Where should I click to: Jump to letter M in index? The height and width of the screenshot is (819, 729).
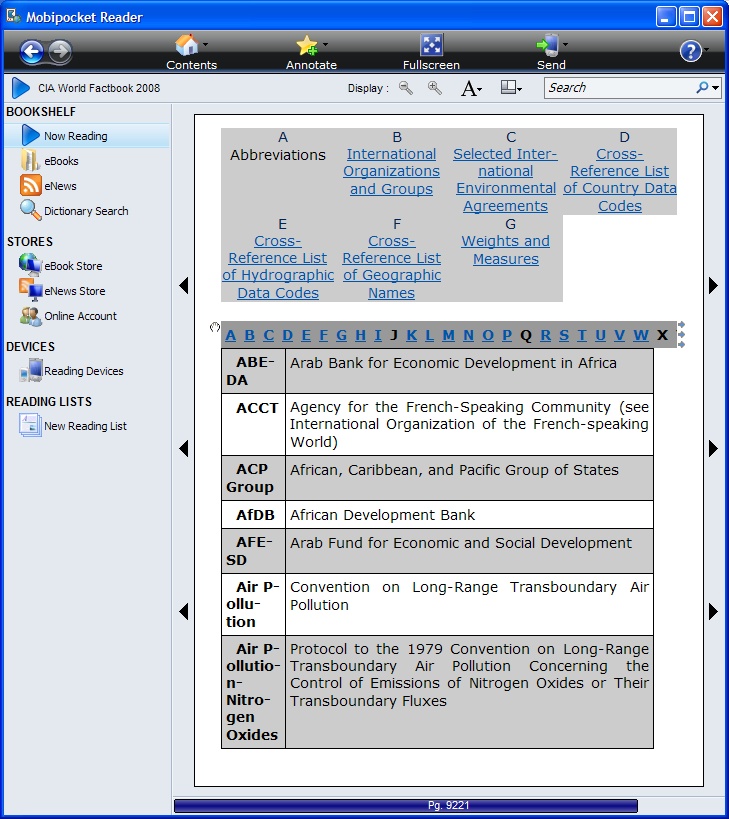(448, 335)
